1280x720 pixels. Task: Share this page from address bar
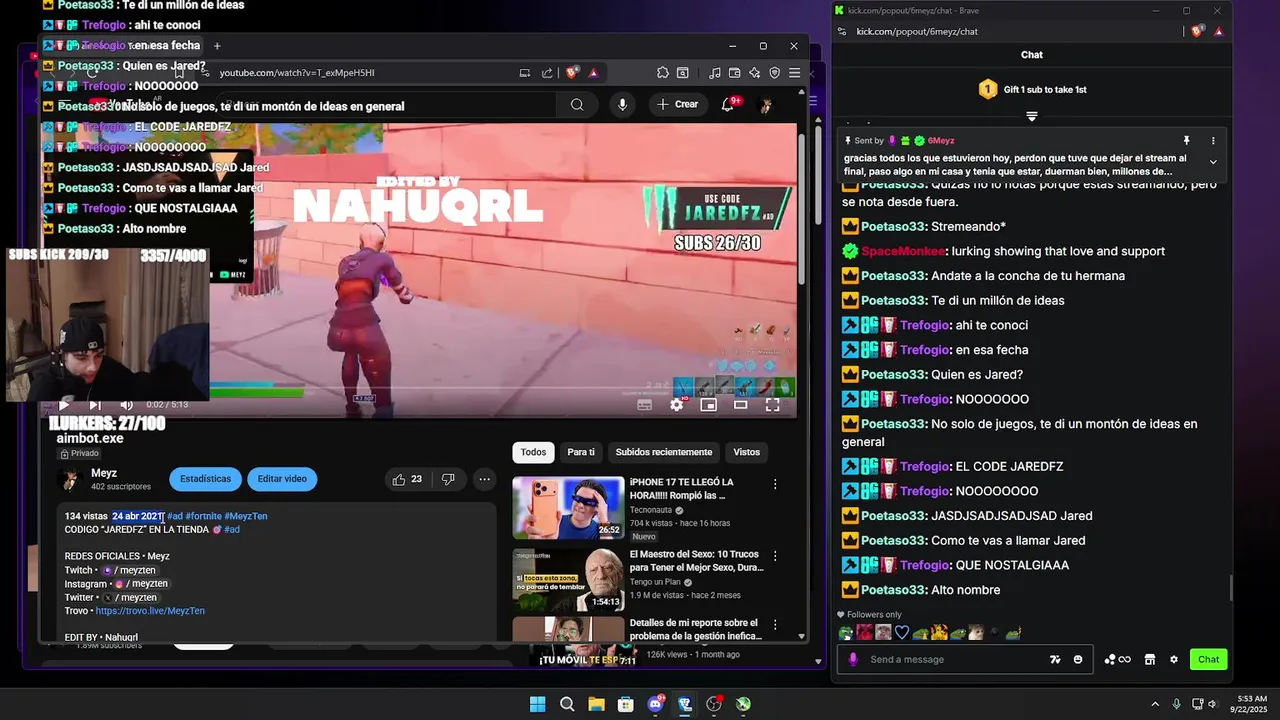[547, 73]
